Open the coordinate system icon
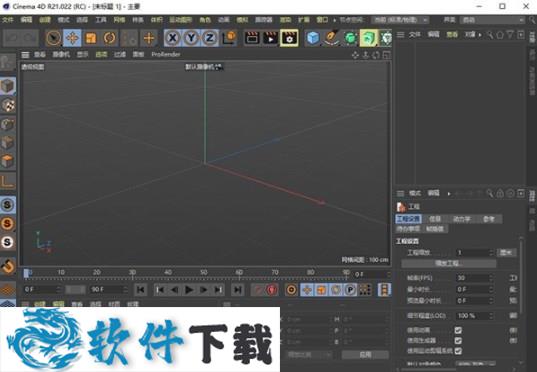 [x=229, y=38]
